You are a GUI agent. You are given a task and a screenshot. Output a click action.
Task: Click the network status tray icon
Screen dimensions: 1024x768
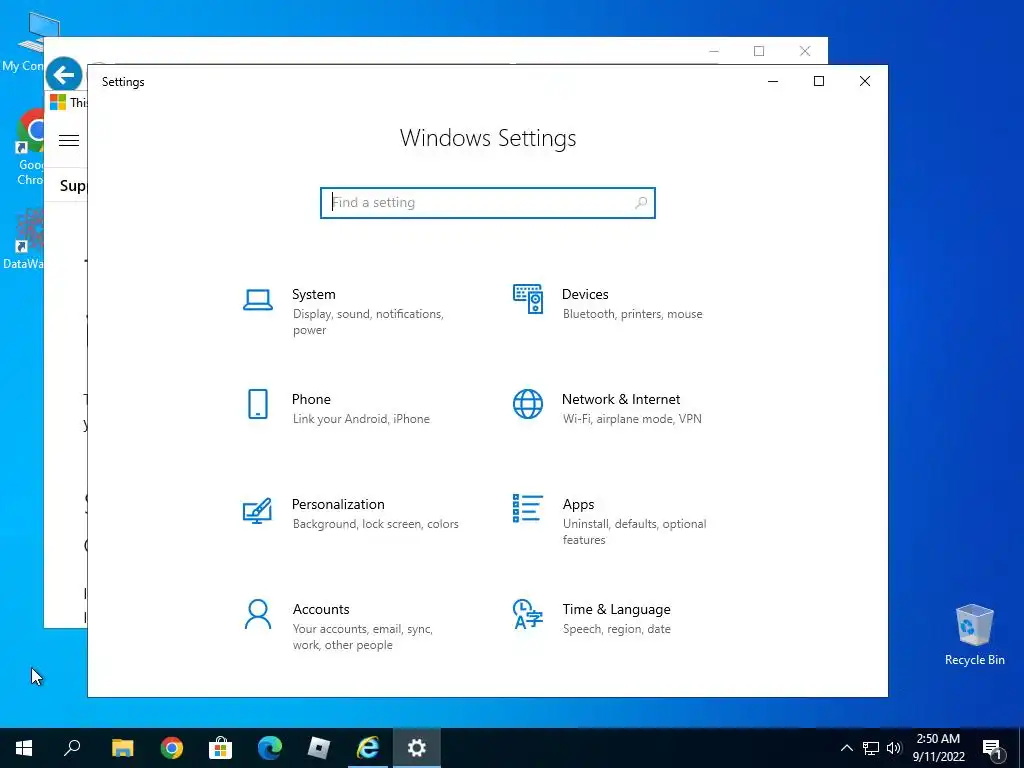pos(871,748)
